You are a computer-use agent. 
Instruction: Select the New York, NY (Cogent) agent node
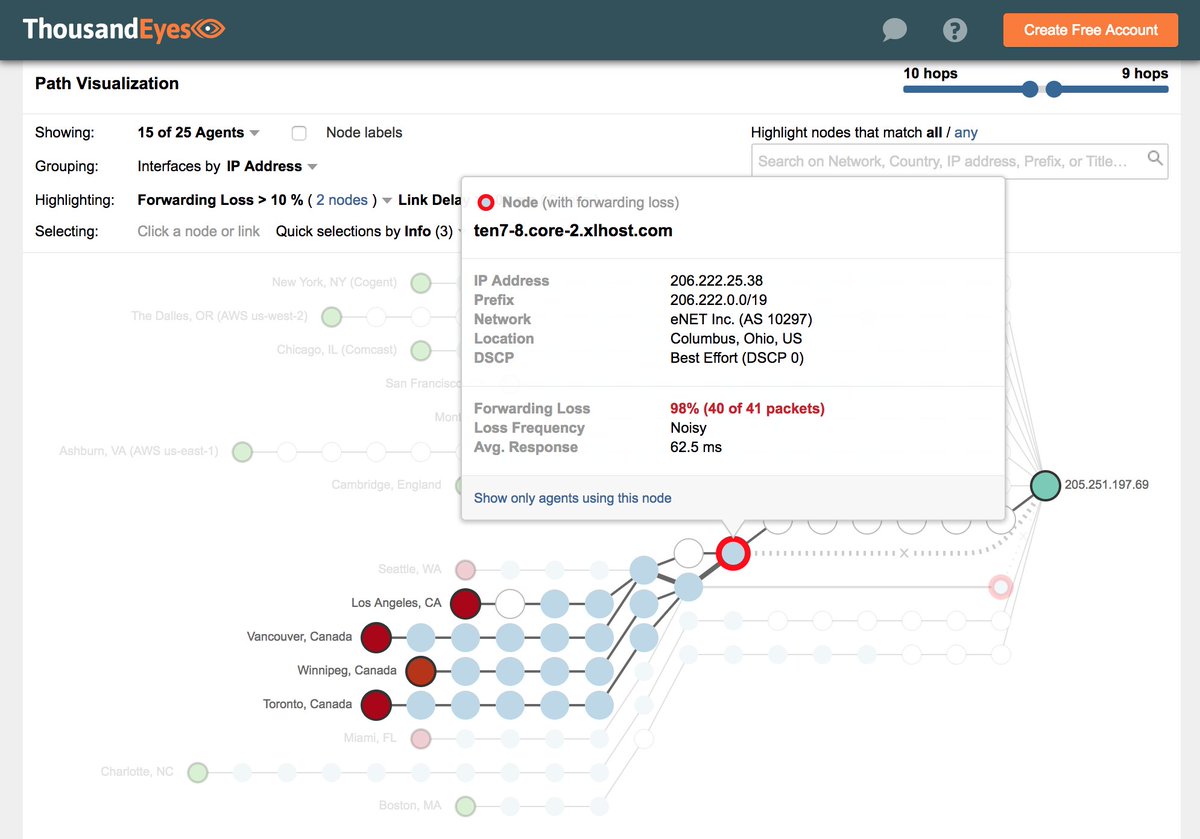click(x=421, y=283)
